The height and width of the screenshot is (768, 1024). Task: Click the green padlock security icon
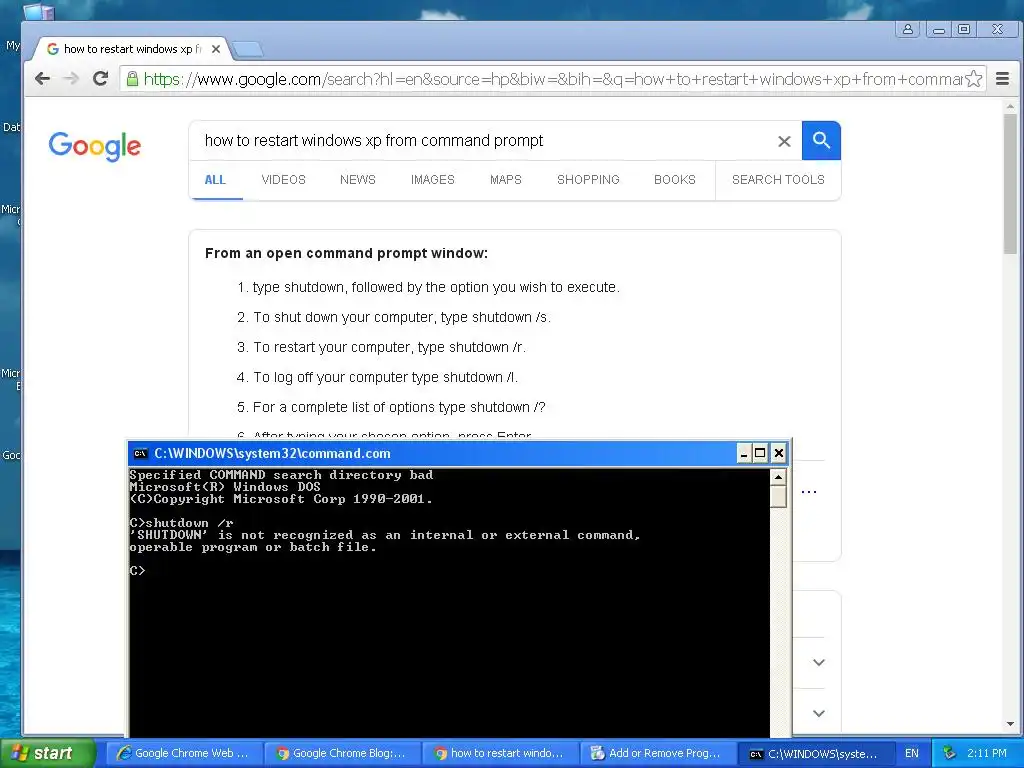coord(132,79)
